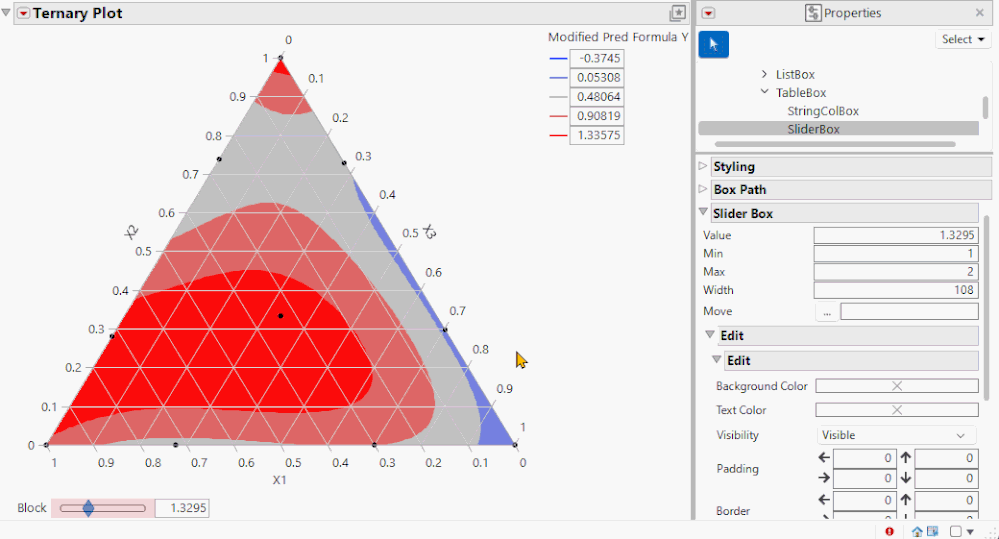999x539 pixels.
Task: Collapse the Slider Box section
Action: [x=703, y=212]
